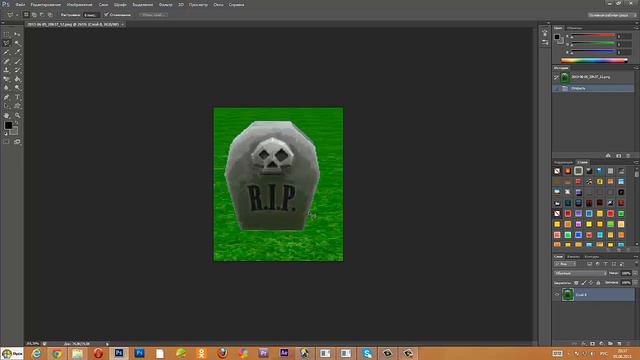Open the workspace switcher dropdown at top right
This screenshot has width=640, height=360.
pyautogui.click(x=611, y=15)
